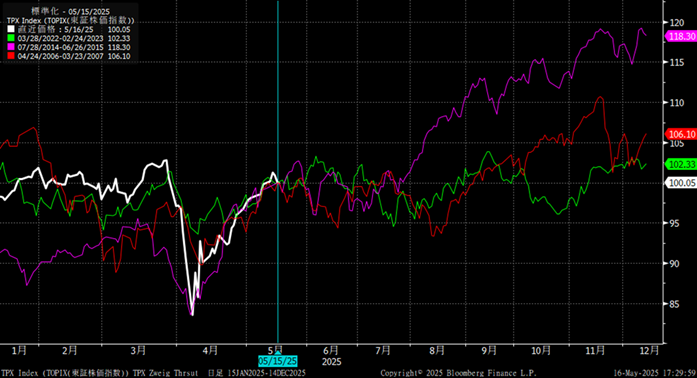Click the 2025 year label under time axis
Image resolution: width=697 pixels, height=378 pixels.
(332, 362)
